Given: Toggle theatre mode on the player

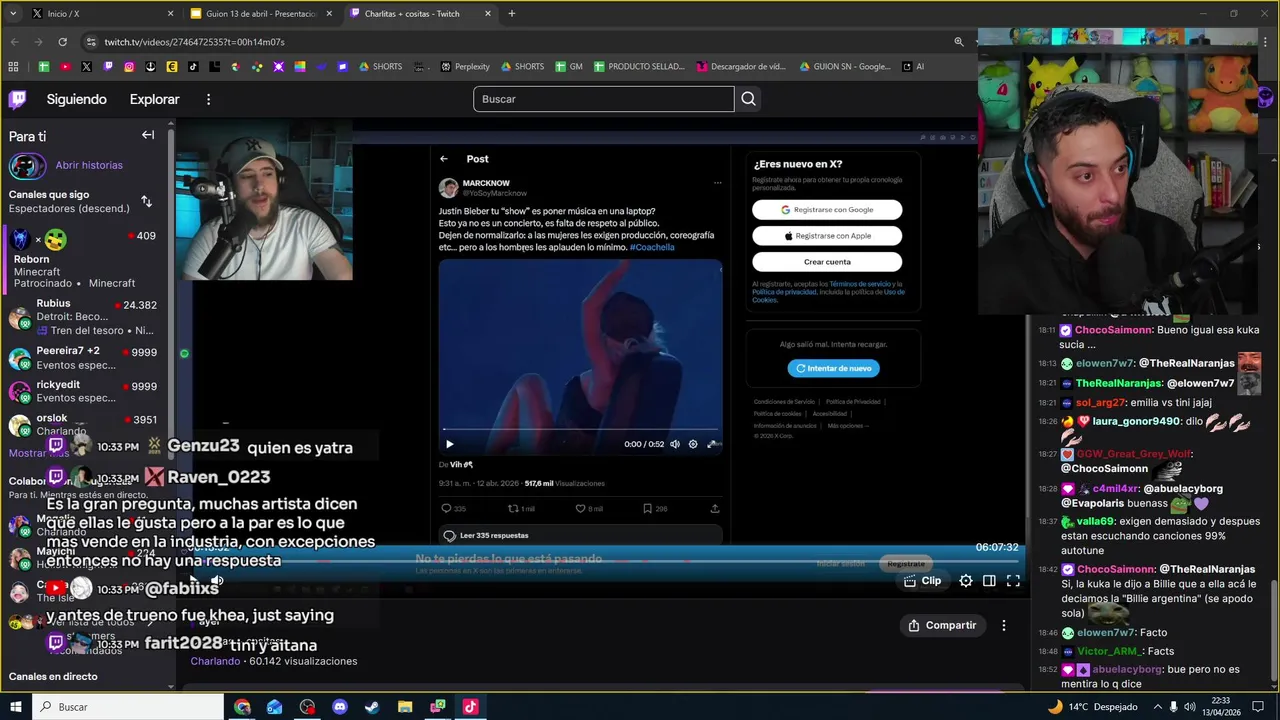Looking at the screenshot, I should tap(989, 580).
